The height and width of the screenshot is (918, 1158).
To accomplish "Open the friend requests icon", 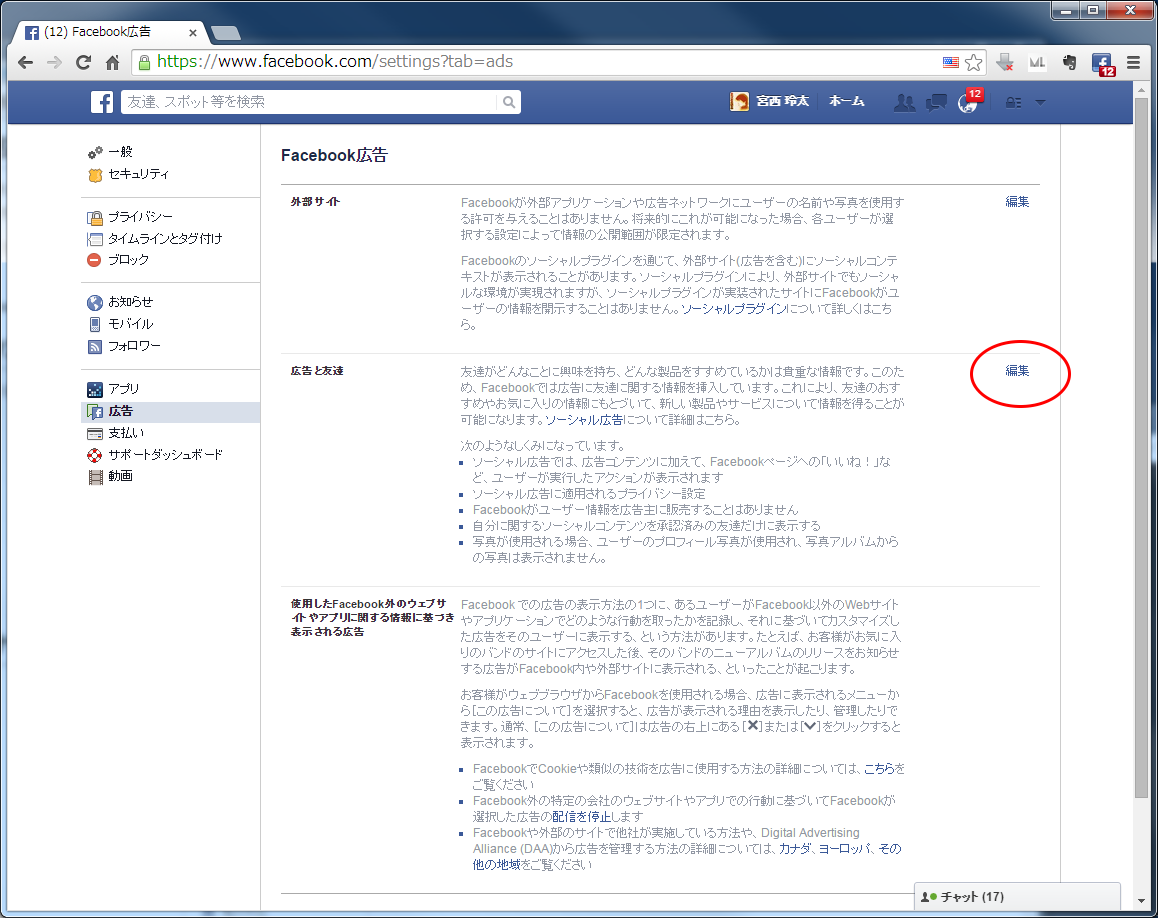I will tap(904, 102).
